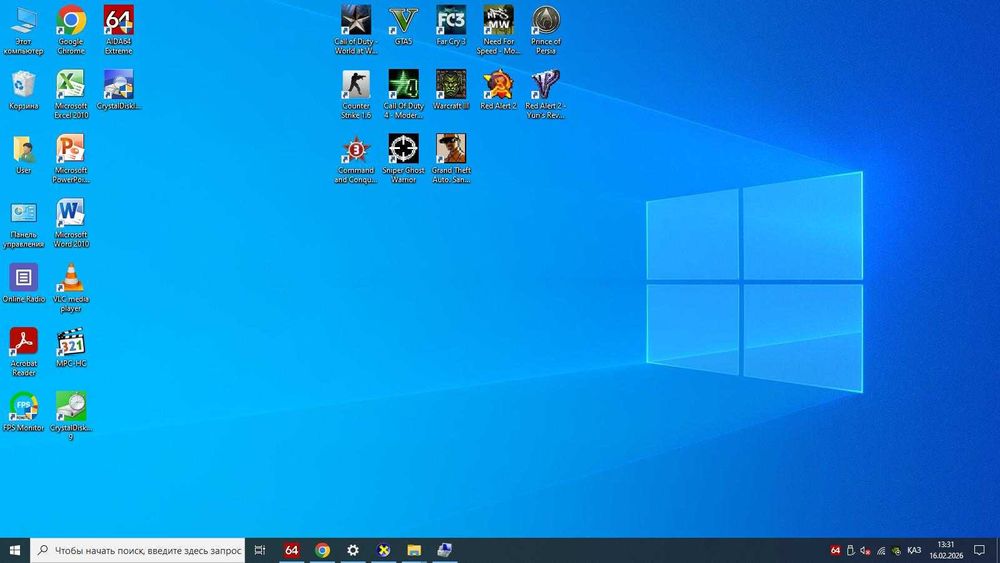Select the Warcraft III shortcut
Viewport: 1000px width, 563px height.
coord(451,91)
